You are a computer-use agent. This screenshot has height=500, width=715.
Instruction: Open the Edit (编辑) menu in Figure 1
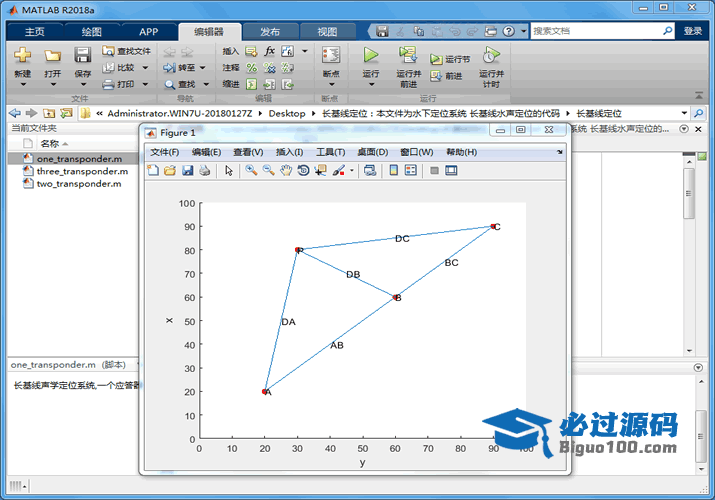[206, 152]
